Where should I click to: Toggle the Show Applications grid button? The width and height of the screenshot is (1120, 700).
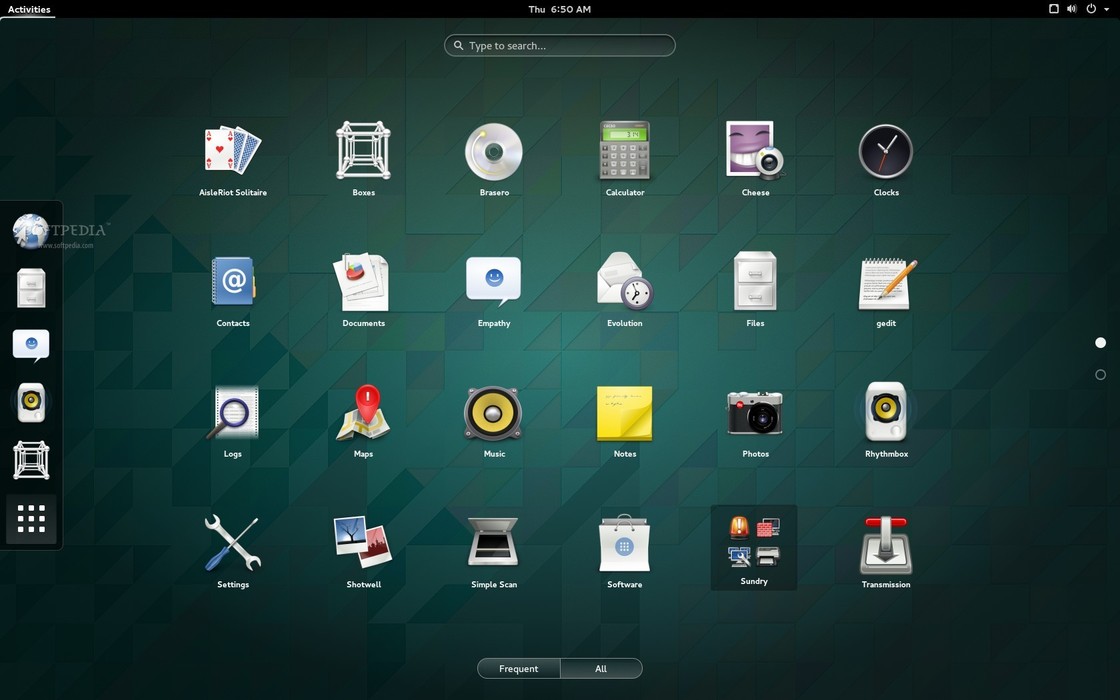tap(31, 519)
